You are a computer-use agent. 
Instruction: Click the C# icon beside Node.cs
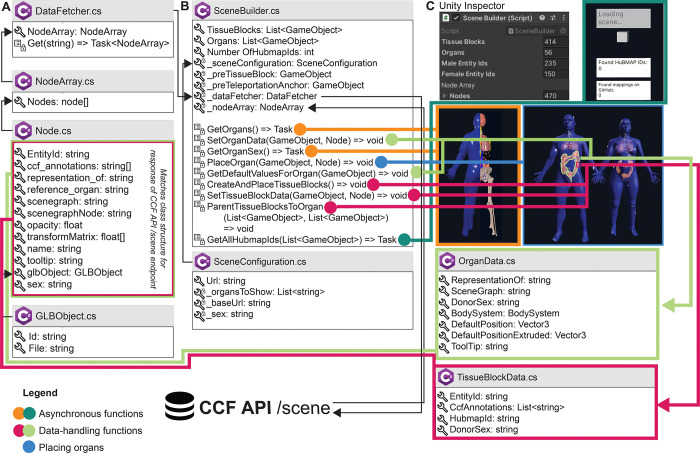(23, 131)
